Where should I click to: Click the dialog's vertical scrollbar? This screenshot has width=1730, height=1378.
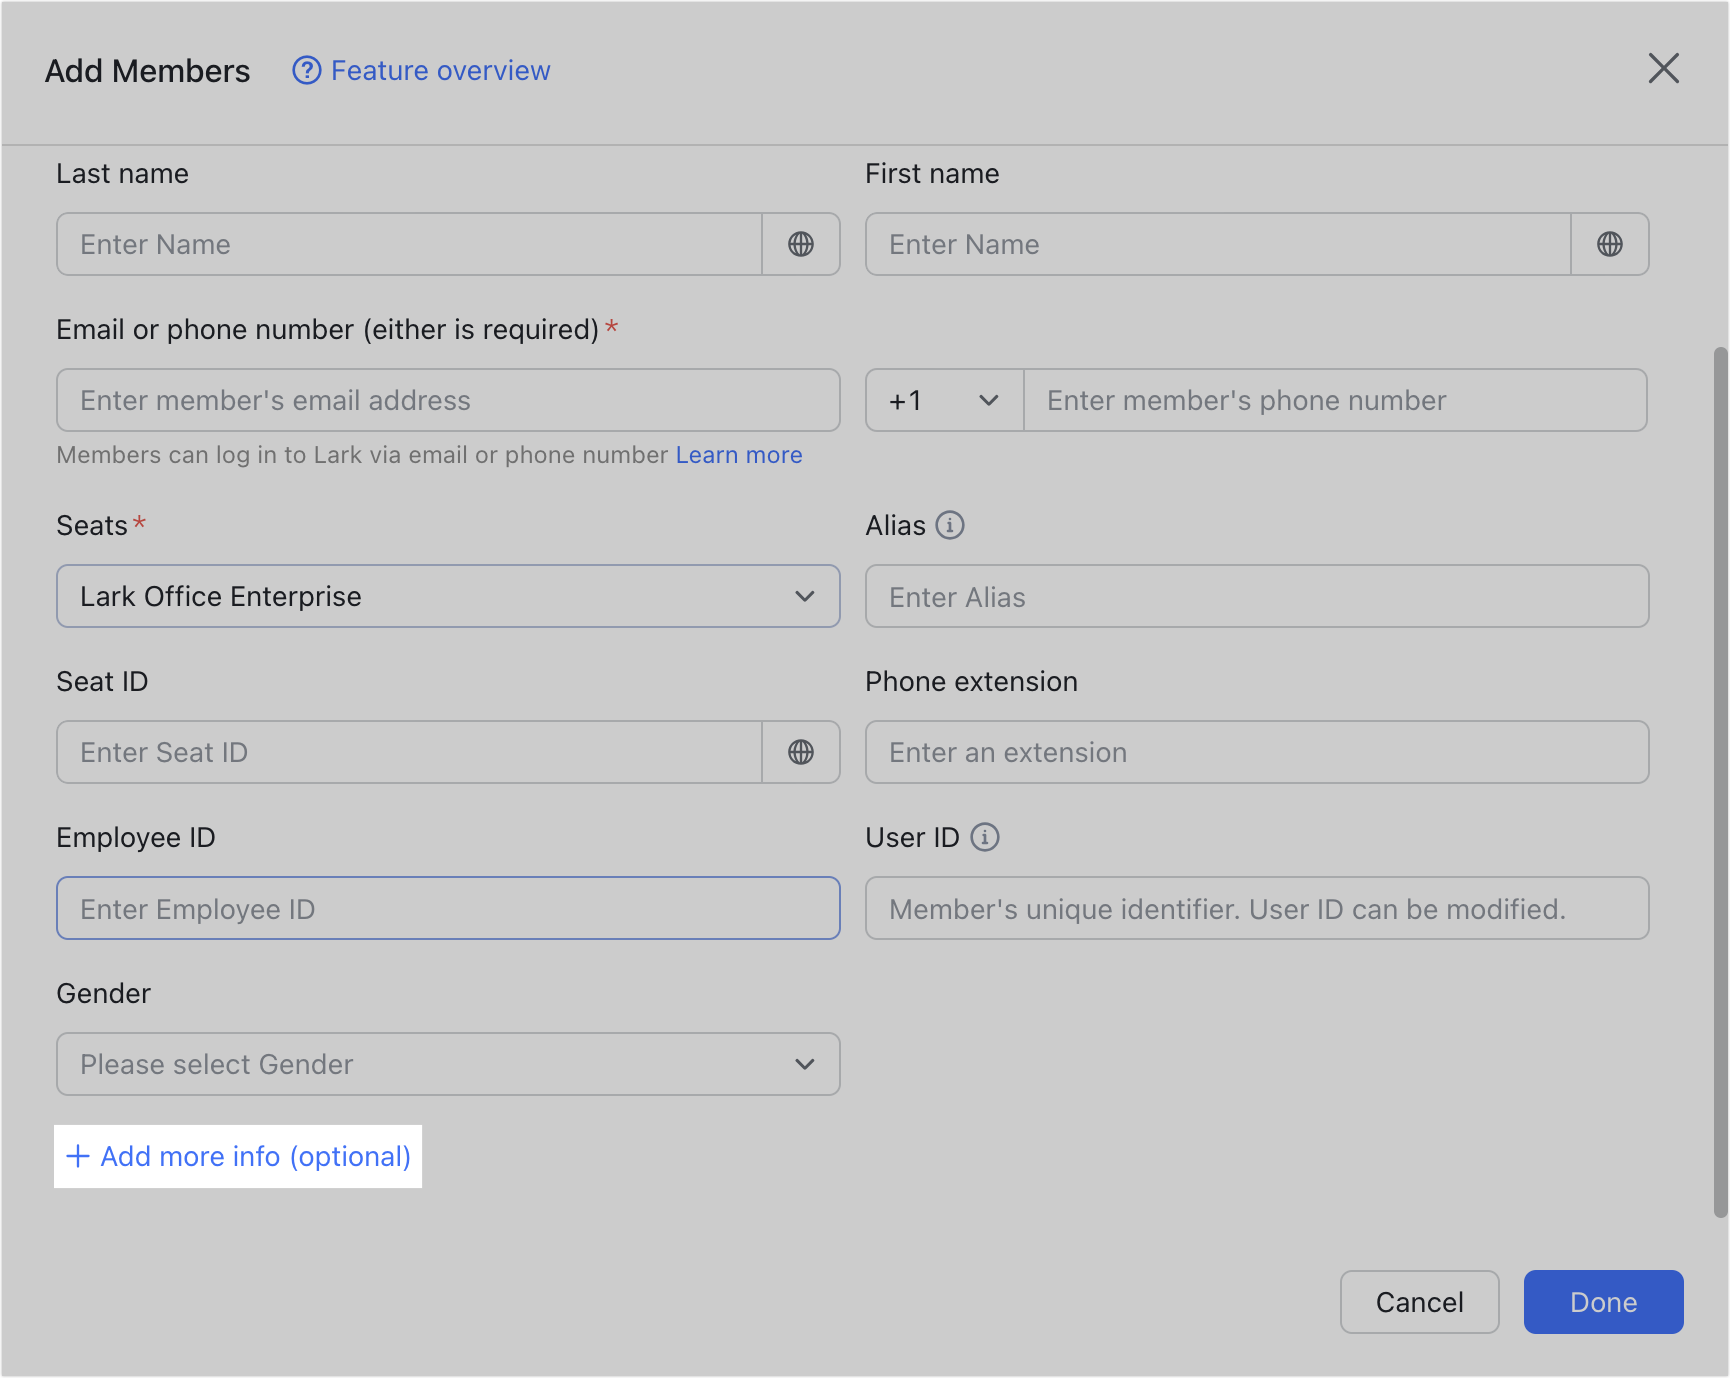pyautogui.click(x=1721, y=782)
